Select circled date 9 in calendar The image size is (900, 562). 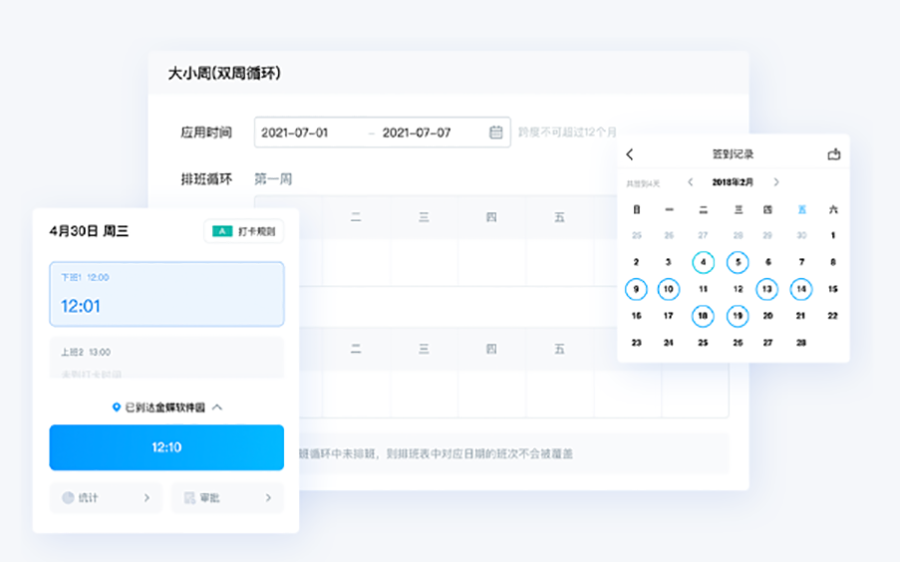click(636, 289)
